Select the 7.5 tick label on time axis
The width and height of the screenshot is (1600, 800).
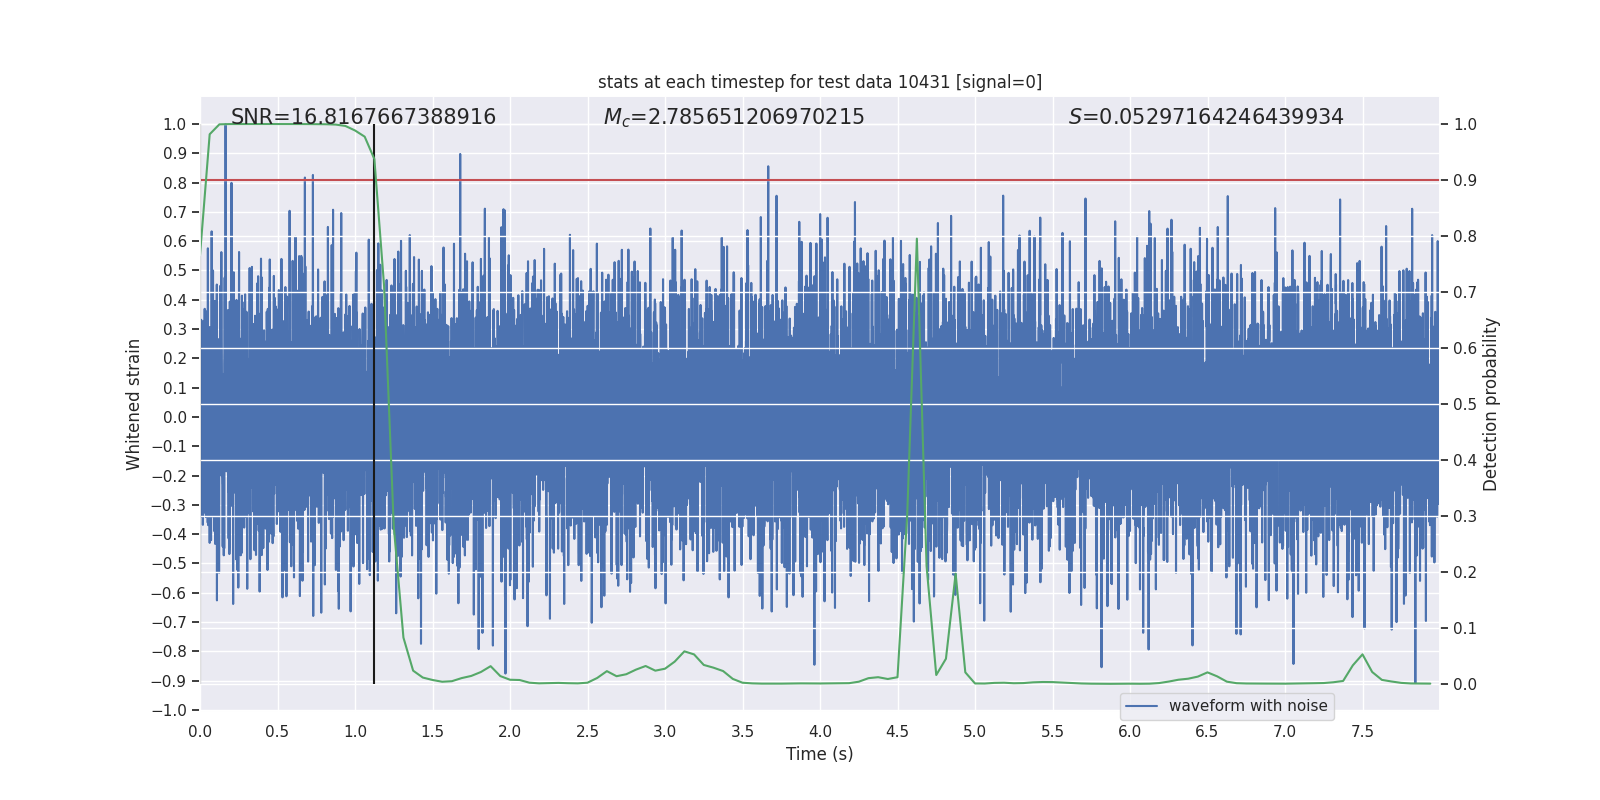point(1362,732)
